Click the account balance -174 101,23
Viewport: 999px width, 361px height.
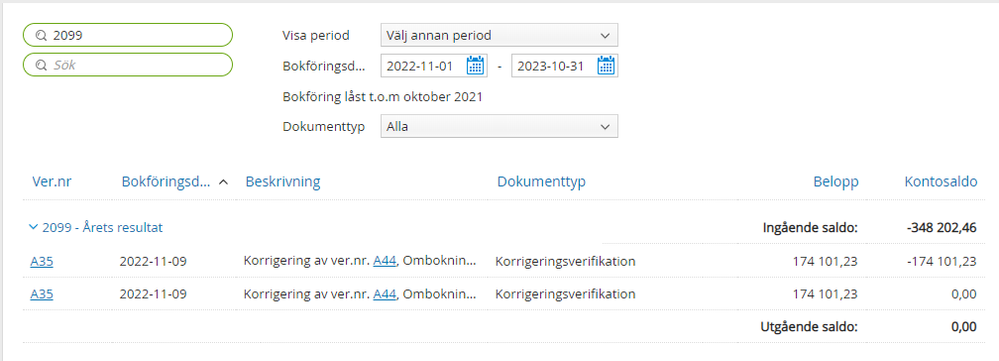(942, 261)
